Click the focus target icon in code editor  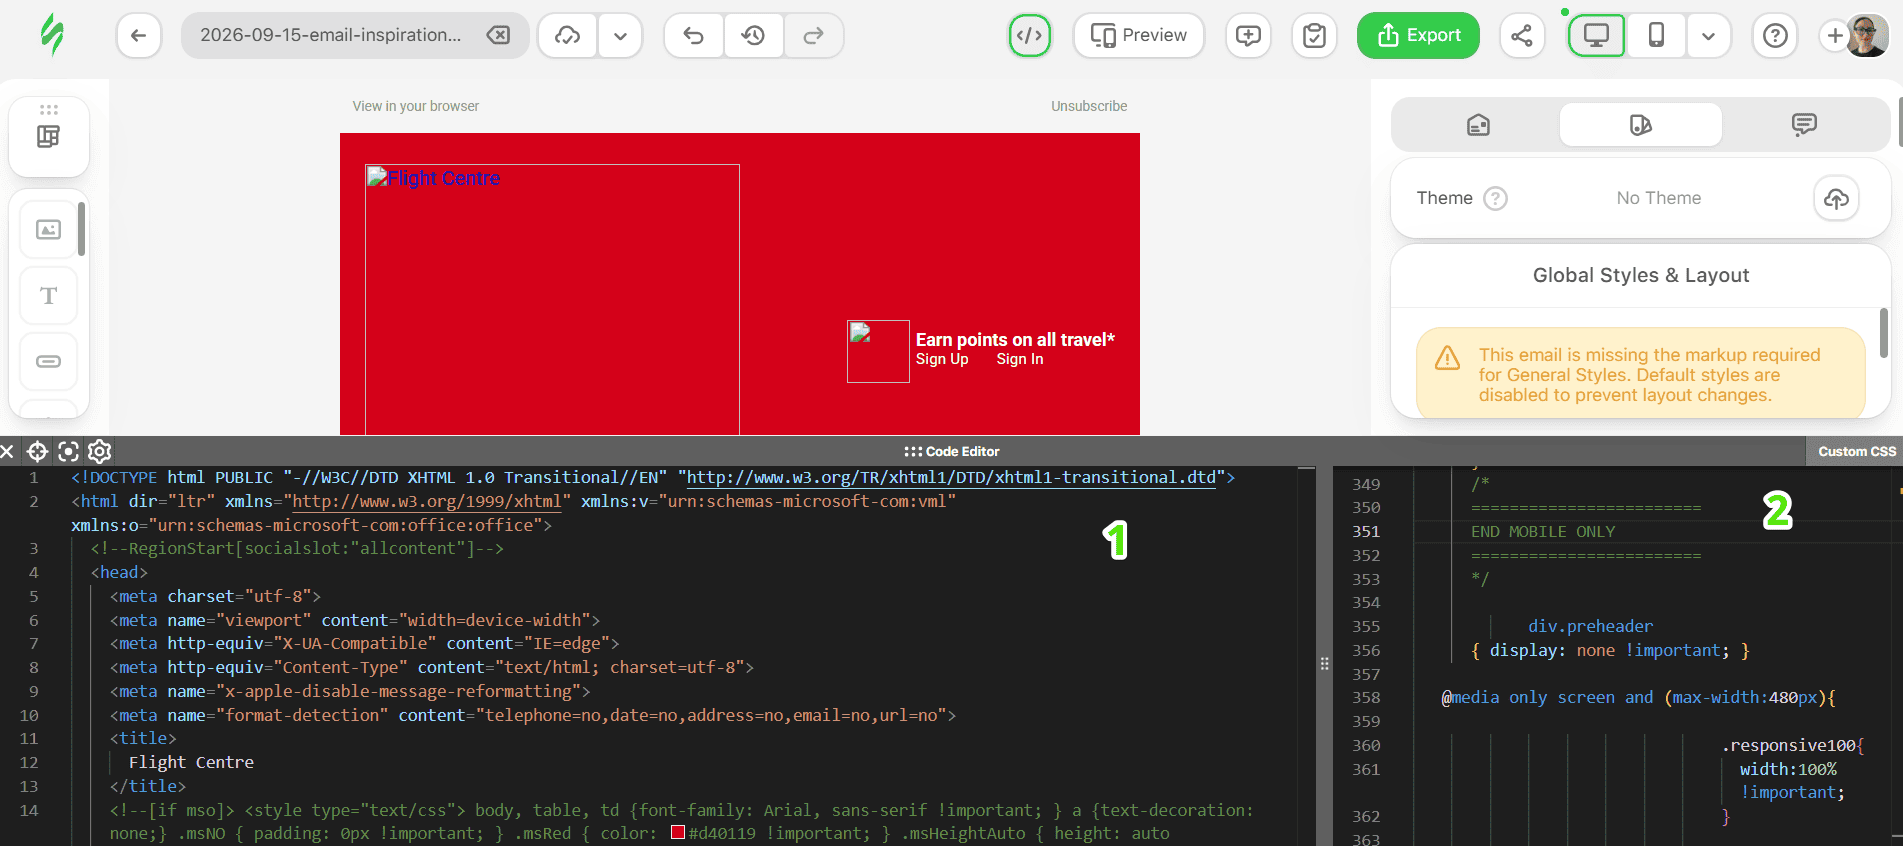tap(68, 451)
